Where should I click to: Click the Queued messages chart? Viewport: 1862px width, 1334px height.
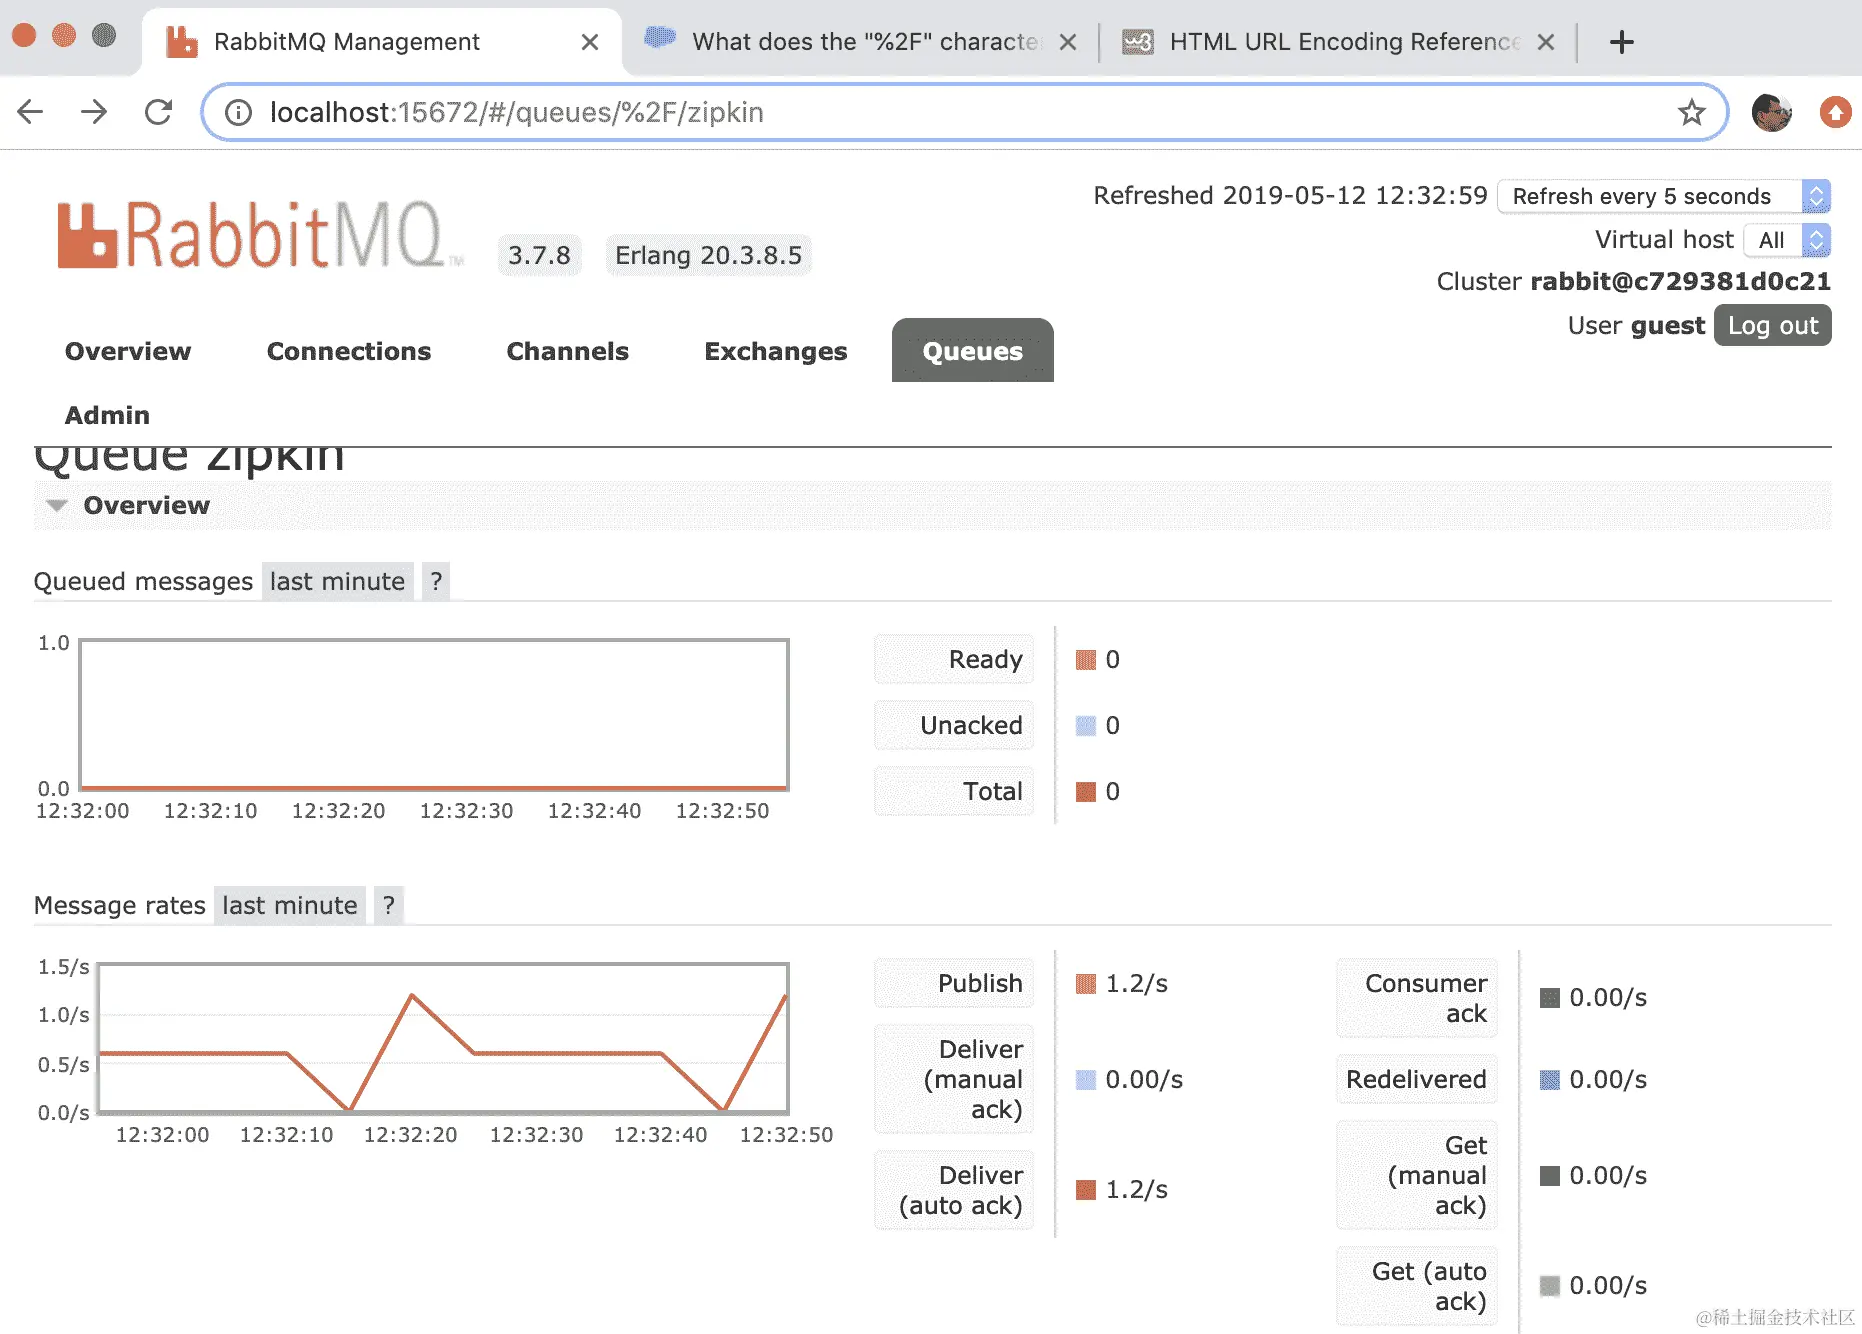pos(434,715)
